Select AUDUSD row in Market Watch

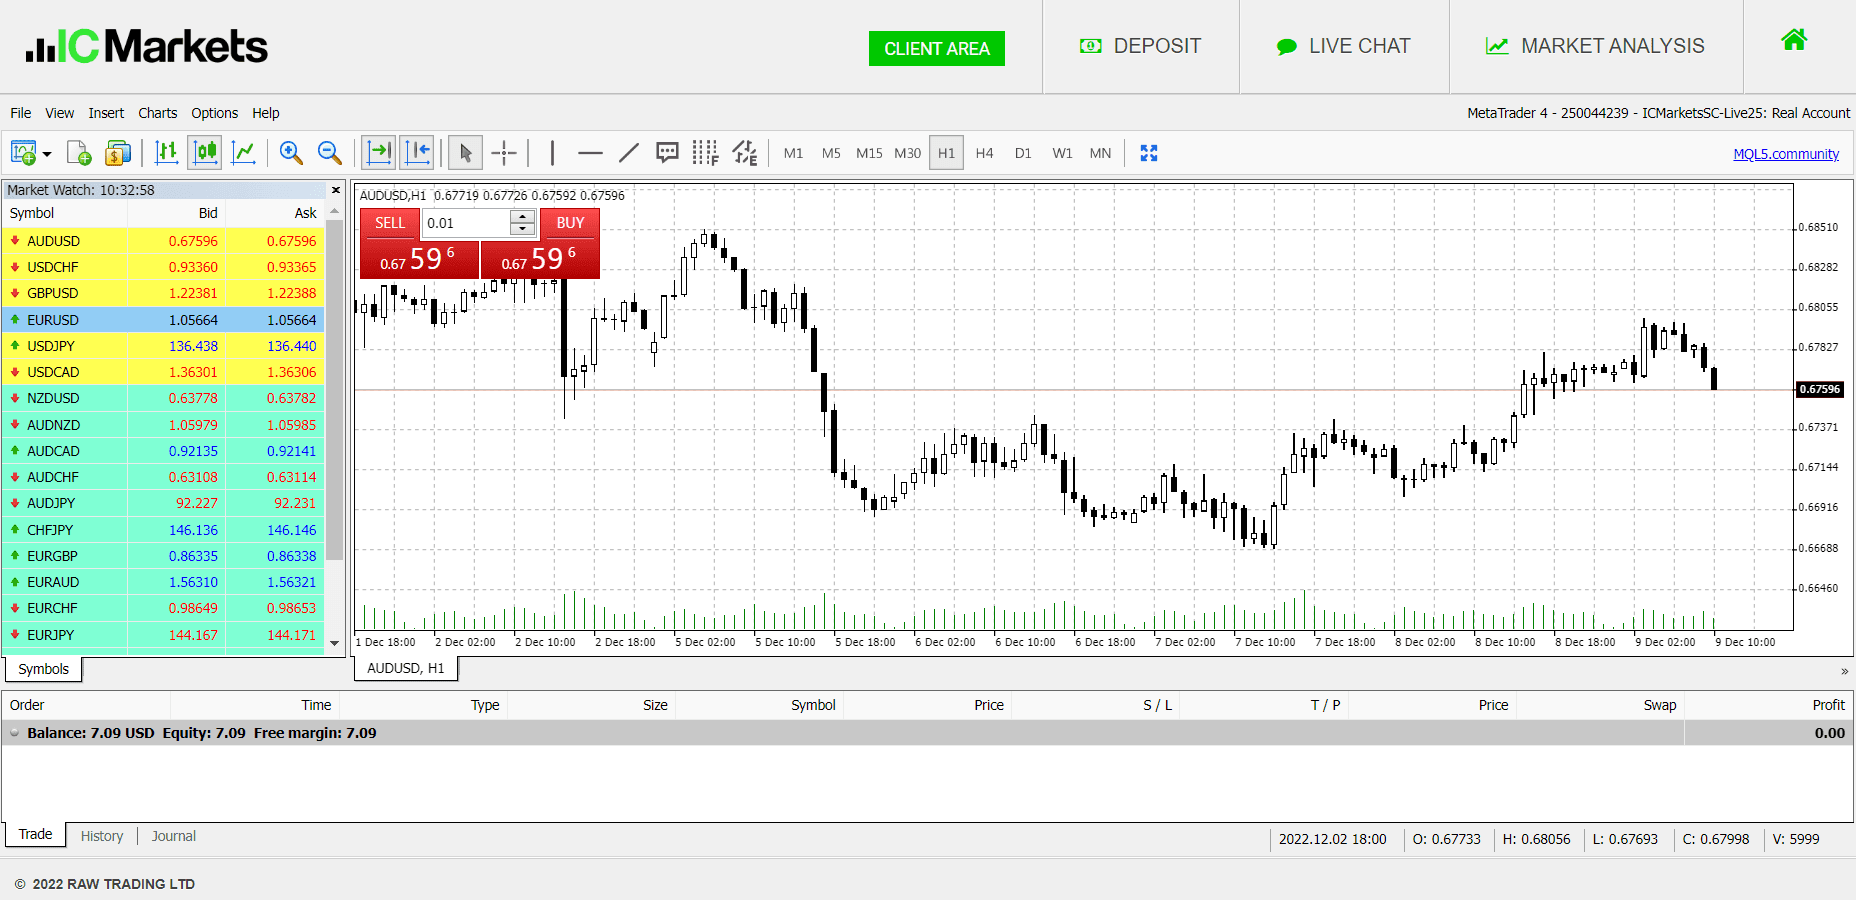point(163,241)
